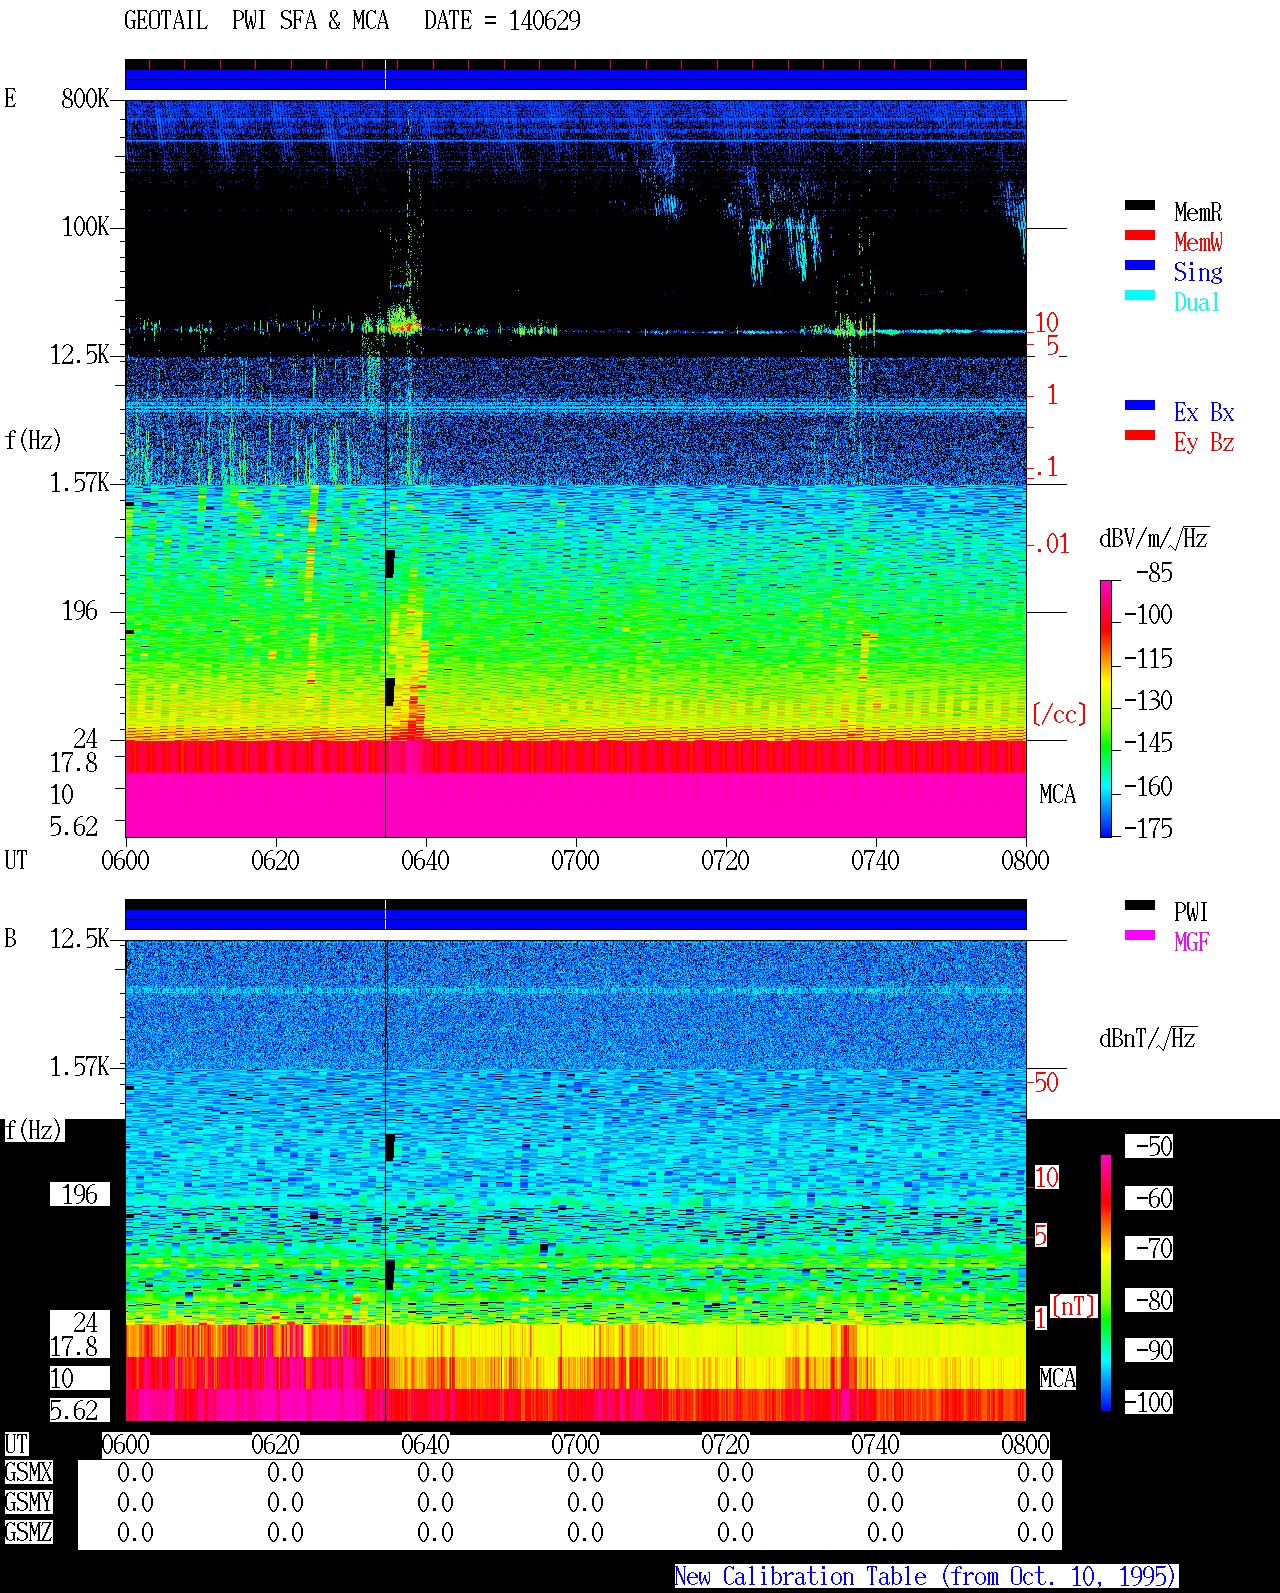Click the 0800 tick on E panel axis
This screenshot has height=1593, width=1280.
click(1025, 860)
